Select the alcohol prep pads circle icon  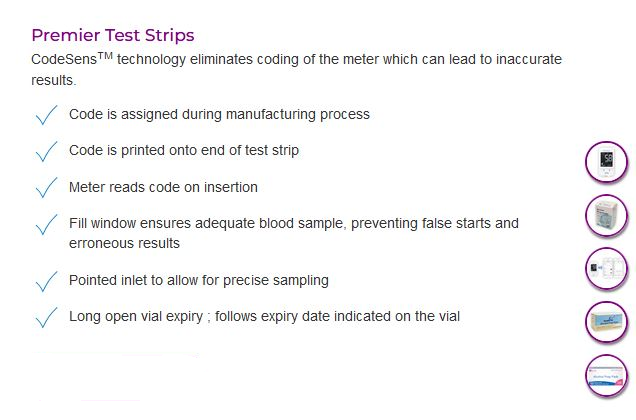point(606,375)
